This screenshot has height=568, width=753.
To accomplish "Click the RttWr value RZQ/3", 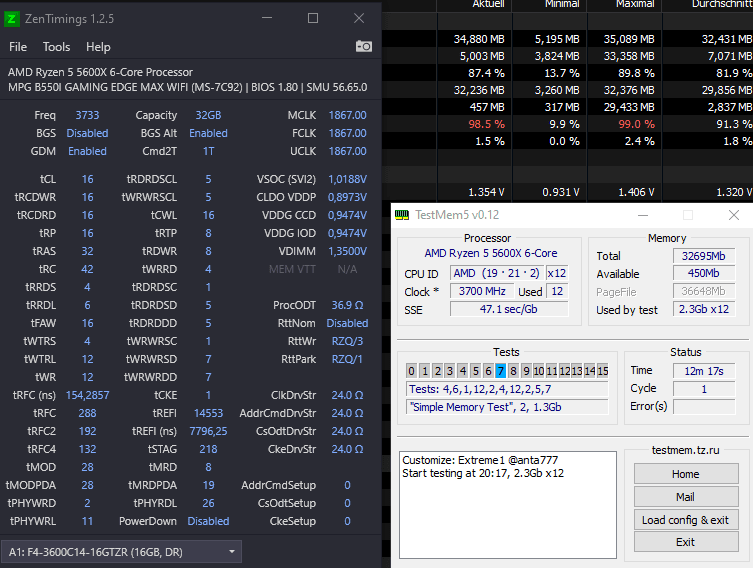I will point(347,341).
